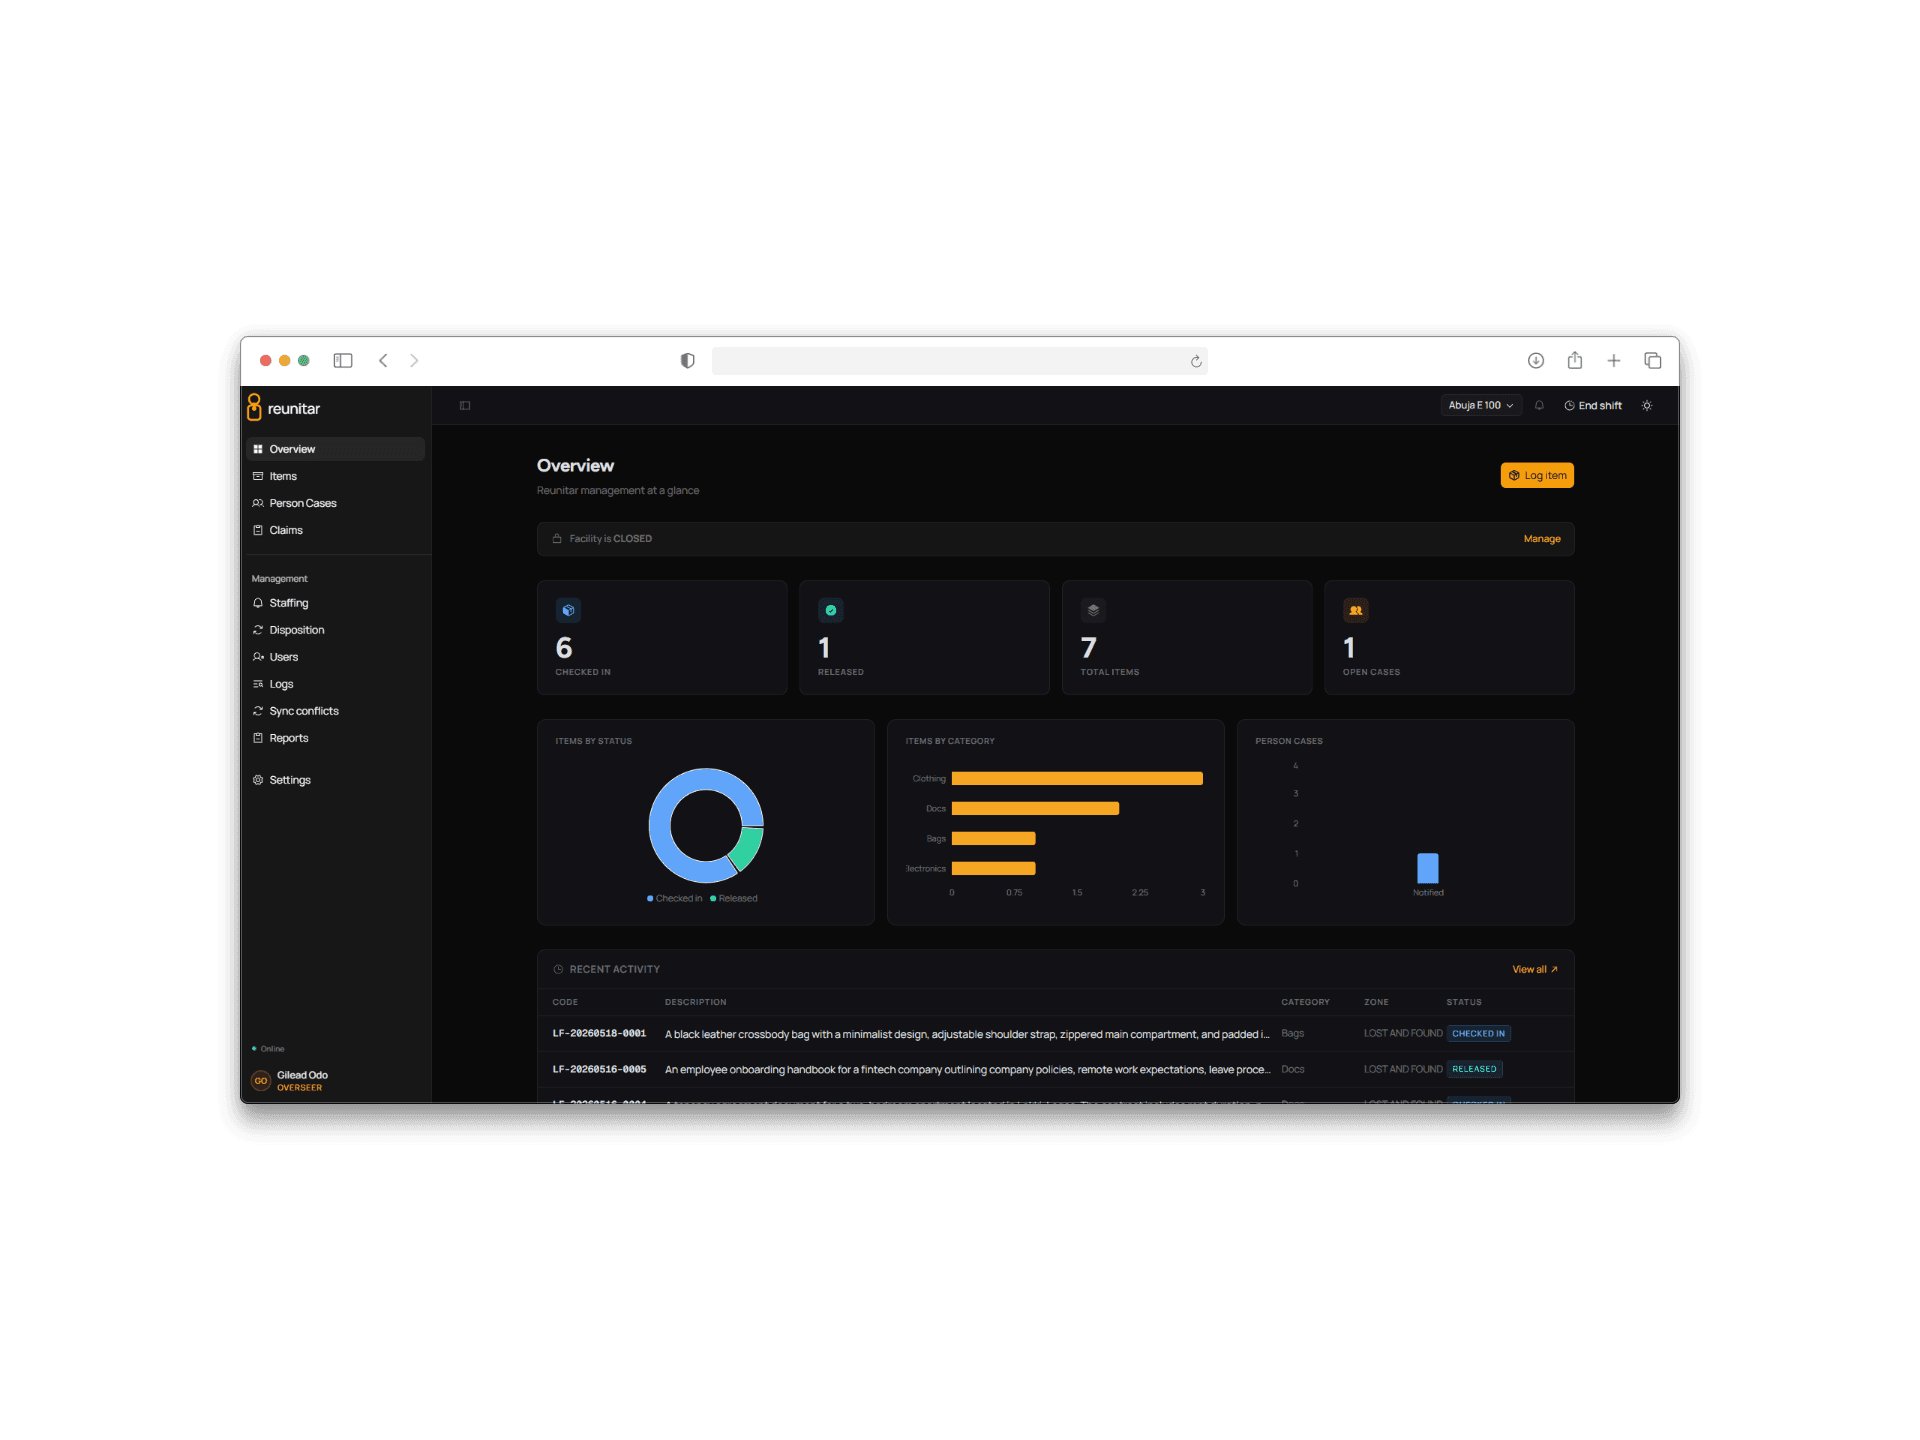The image size is (1920, 1440).
Task: Toggle the light/dark theme sun icon
Action: point(1647,405)
